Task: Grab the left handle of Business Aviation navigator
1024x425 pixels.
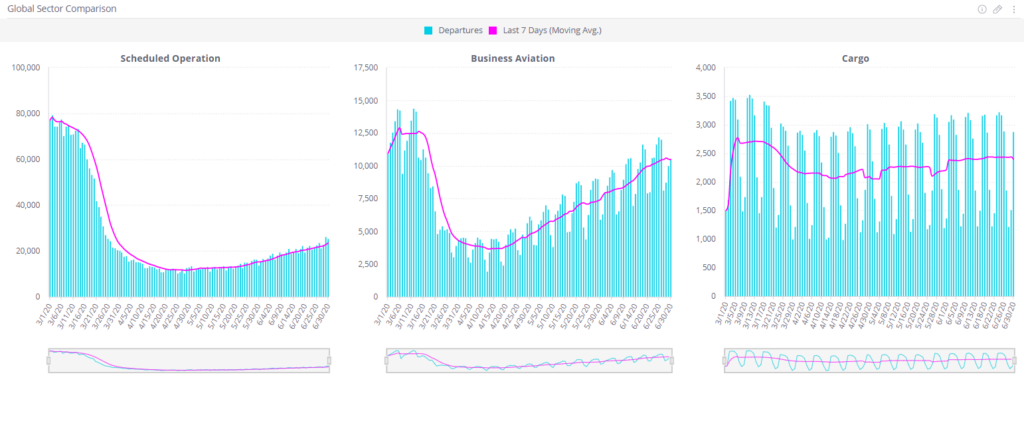Action: [387, 360]
